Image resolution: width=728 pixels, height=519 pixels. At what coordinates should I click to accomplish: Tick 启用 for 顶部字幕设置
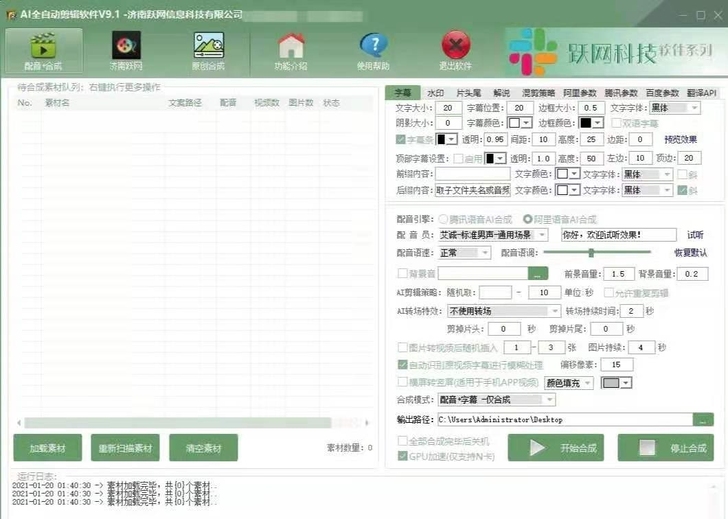tap(458, 159)
